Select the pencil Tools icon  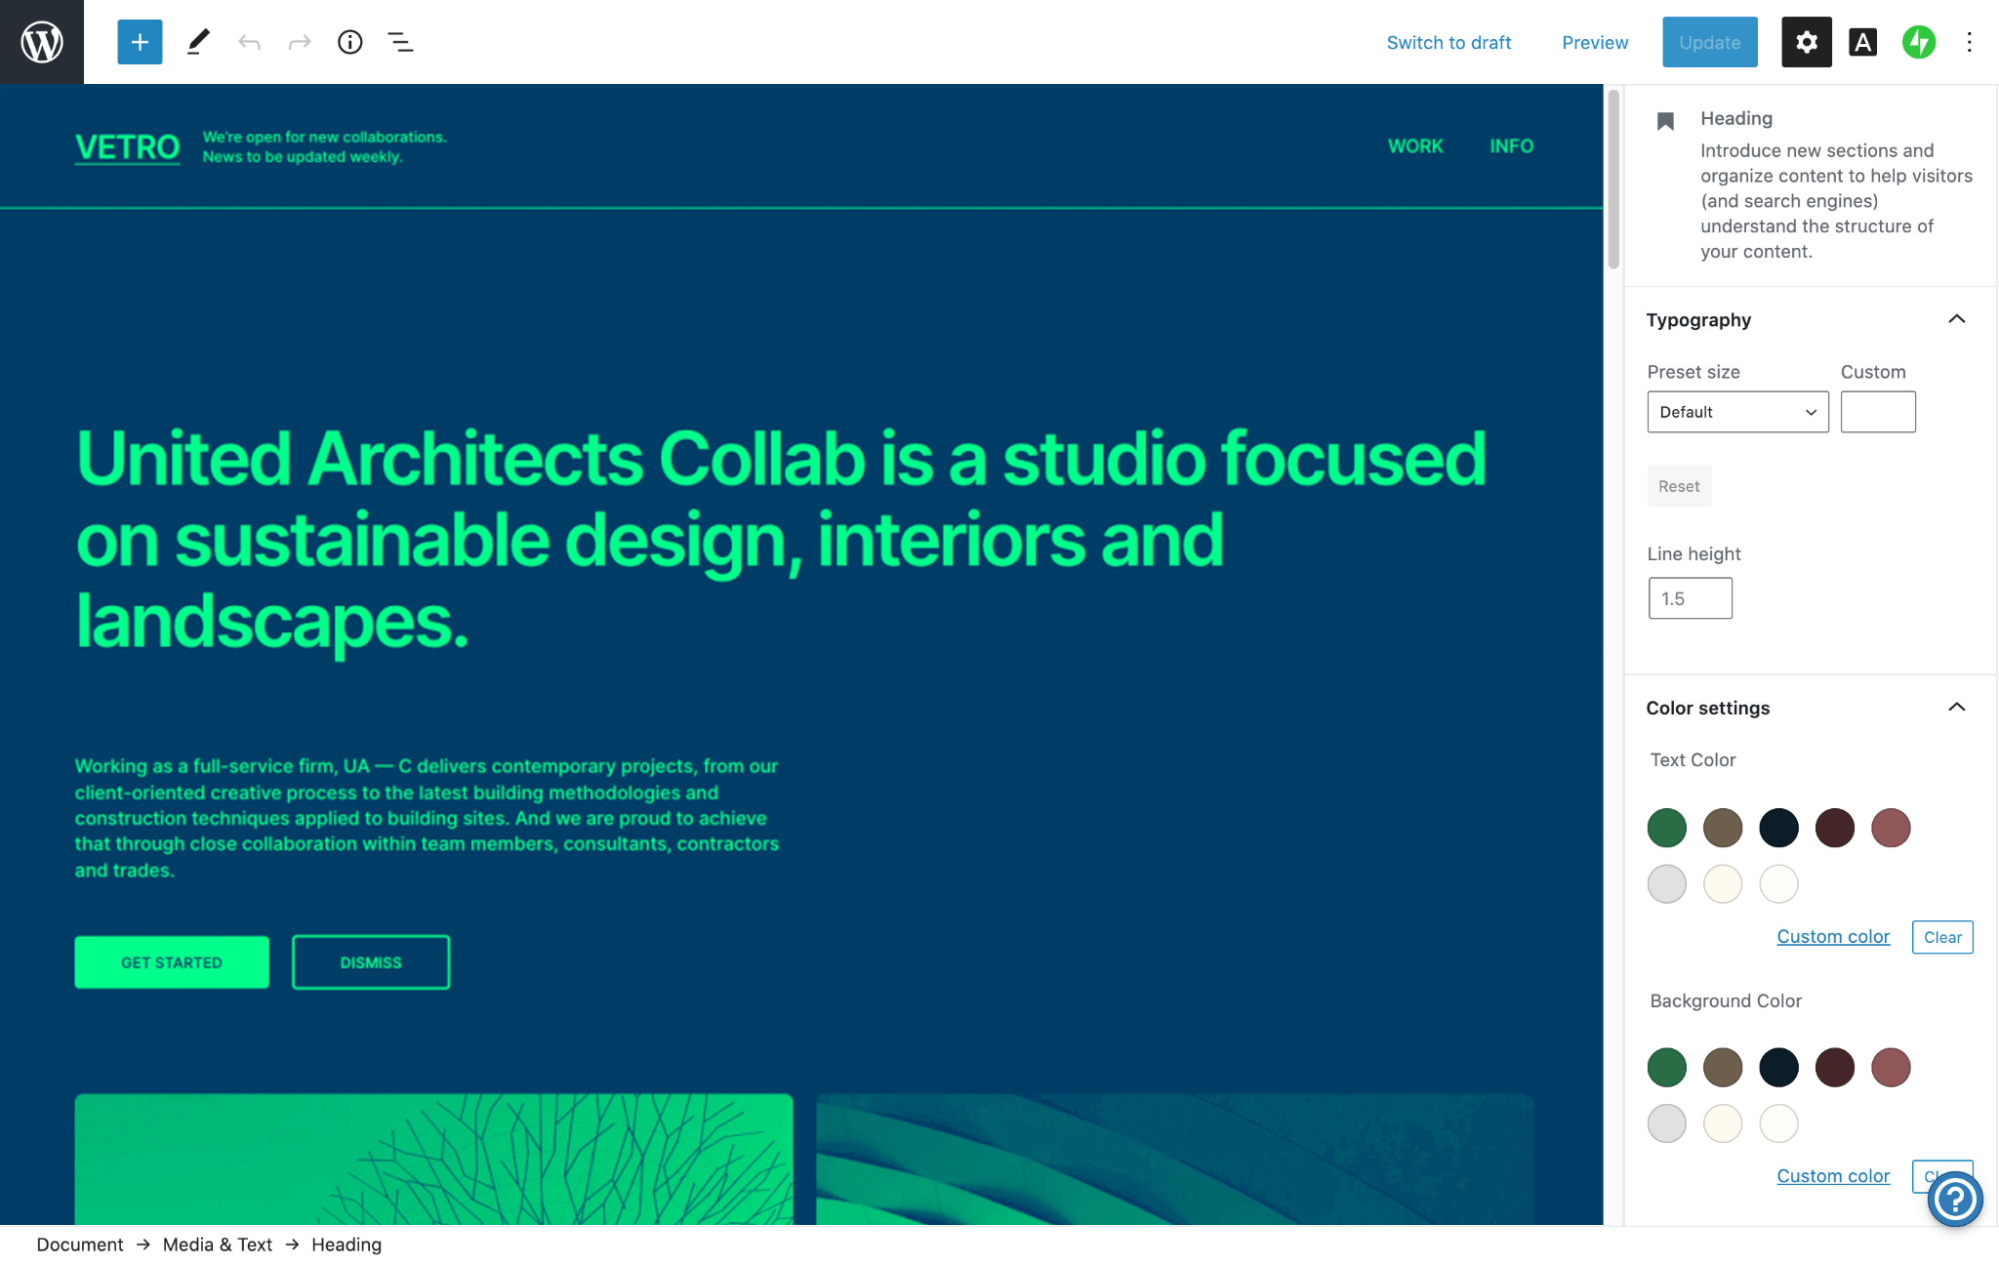click(198, 42)
